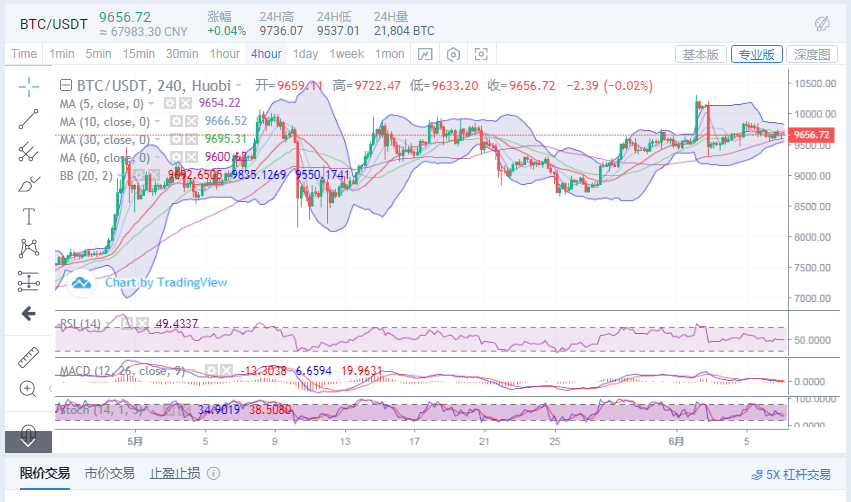The height and width of the screenshot is (502, 851).
Task: Open the indicators chart icon
Action: [425, 54]
